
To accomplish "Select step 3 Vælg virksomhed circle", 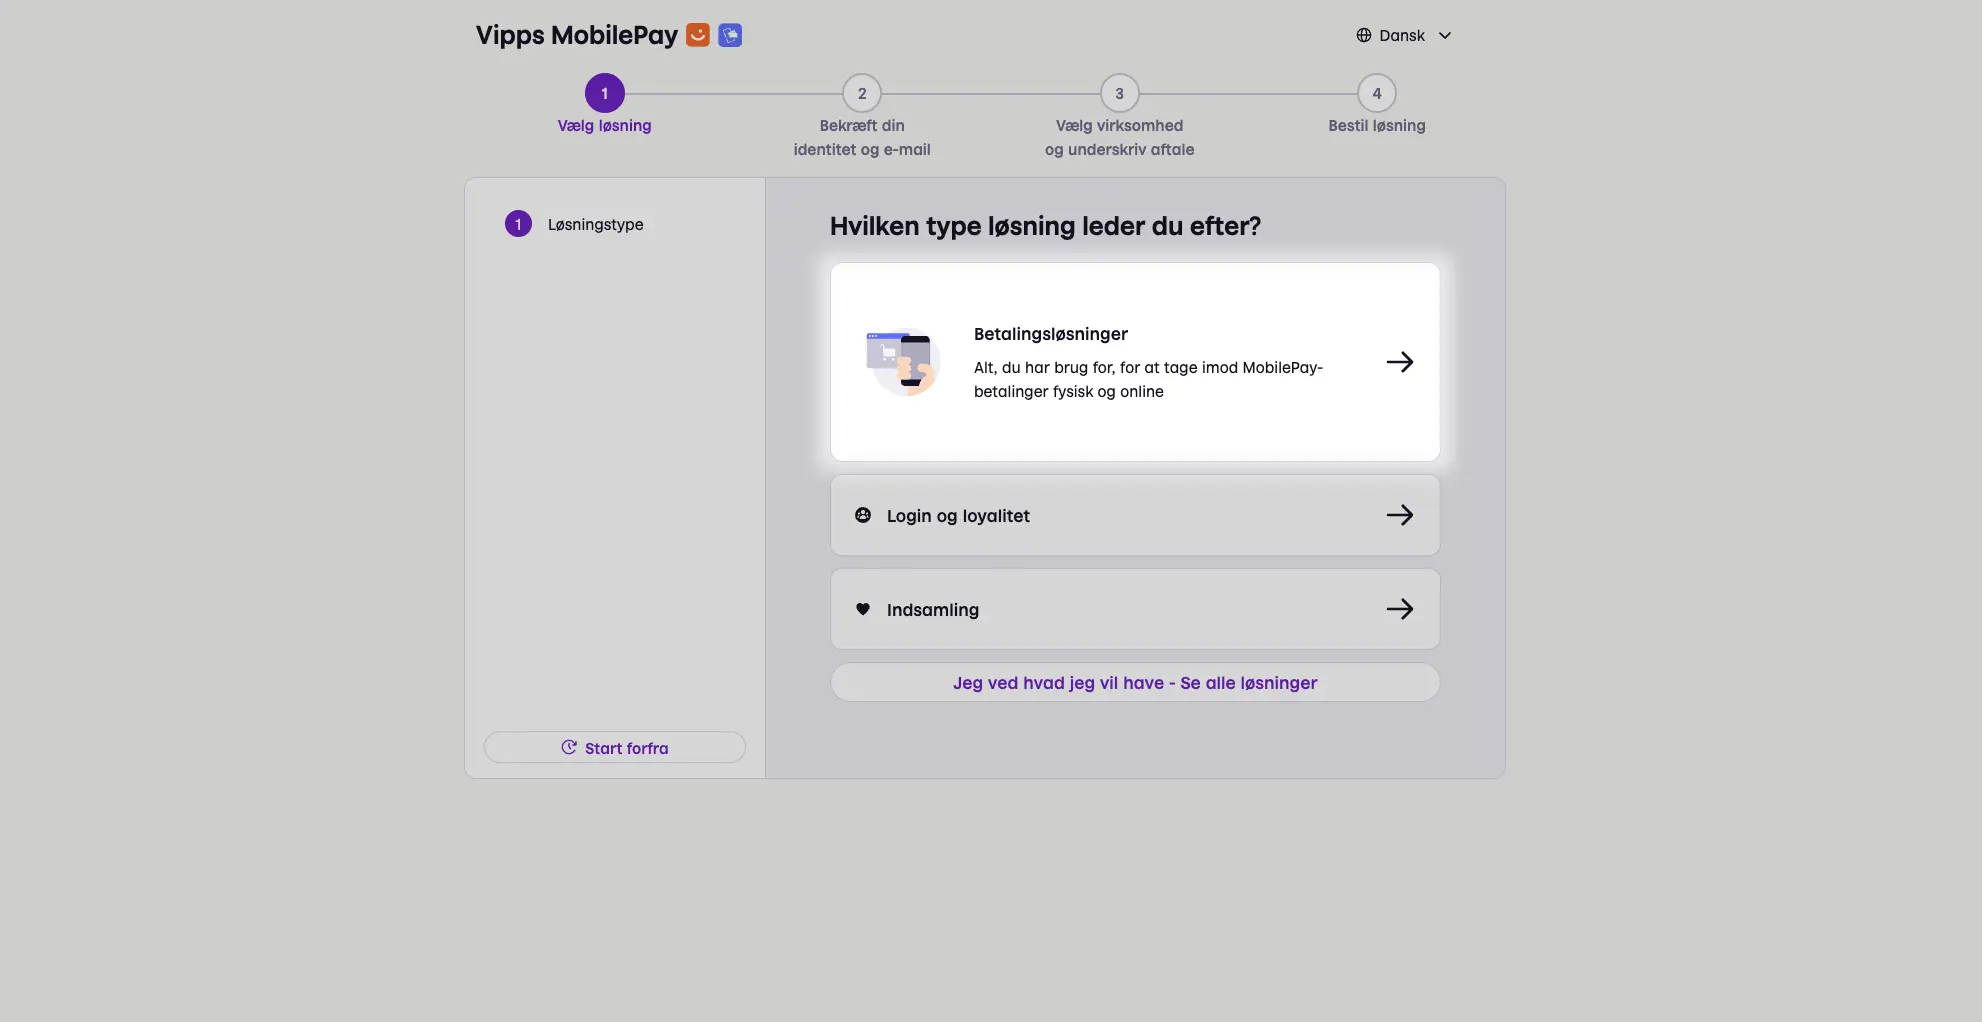I will tap(1120, 93).
